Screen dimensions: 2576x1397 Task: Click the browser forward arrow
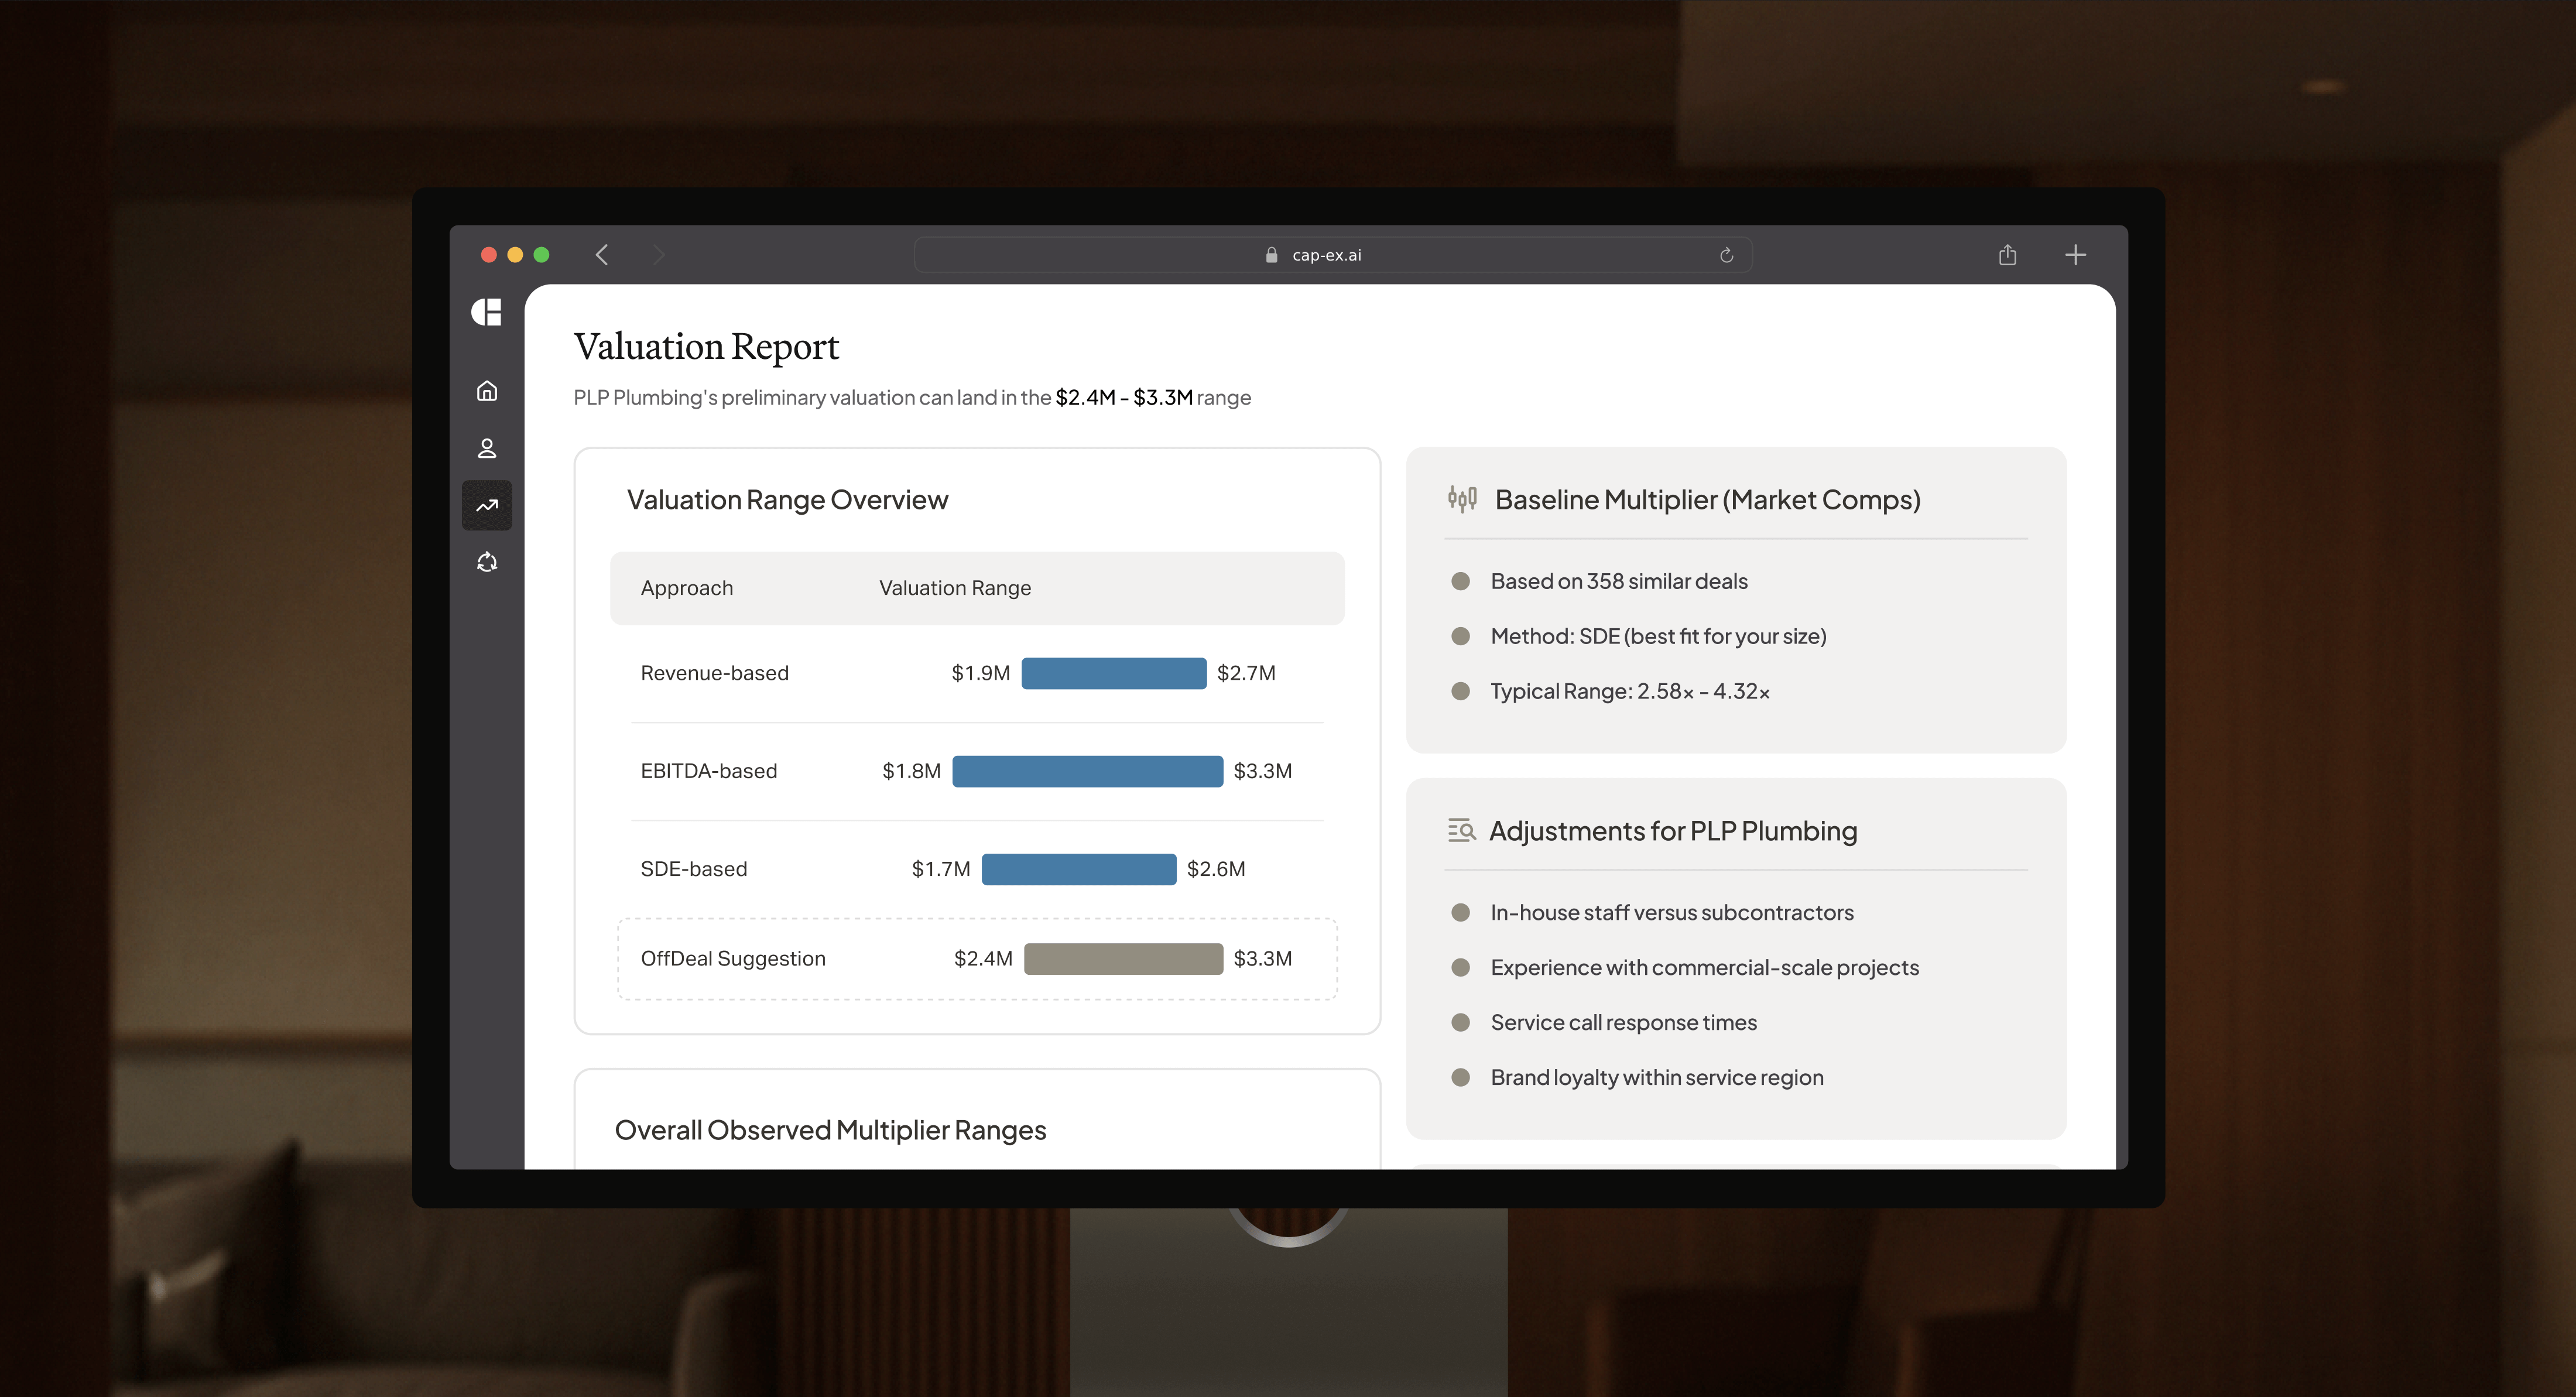pos(658,255)
